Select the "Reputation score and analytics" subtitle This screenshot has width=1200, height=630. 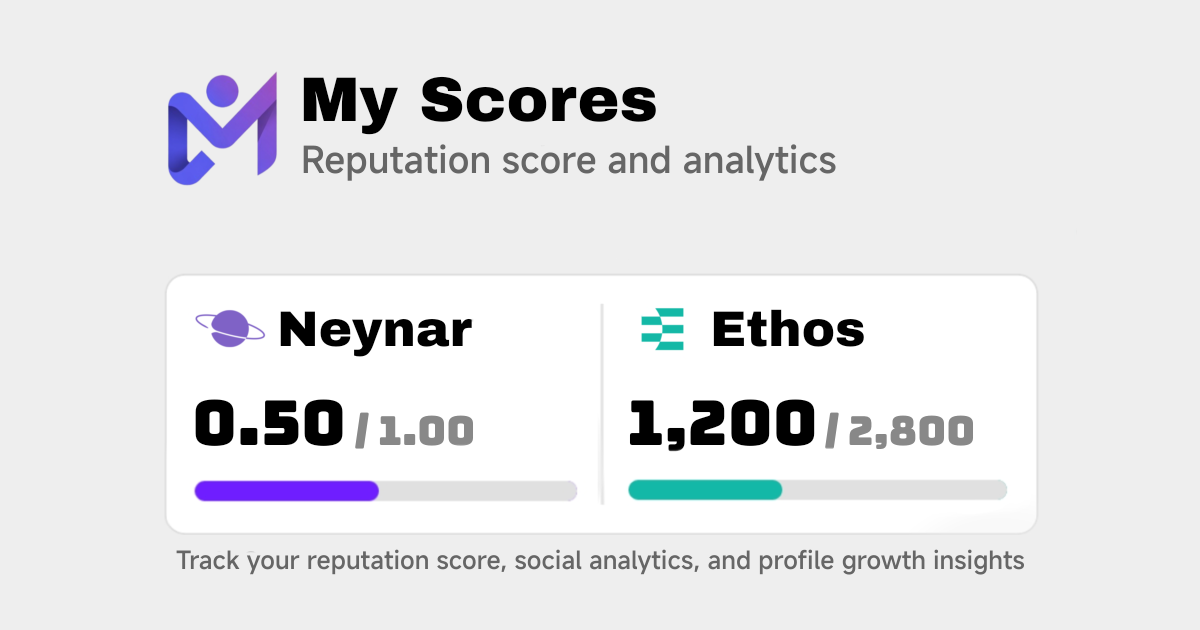tap(568, 160)
